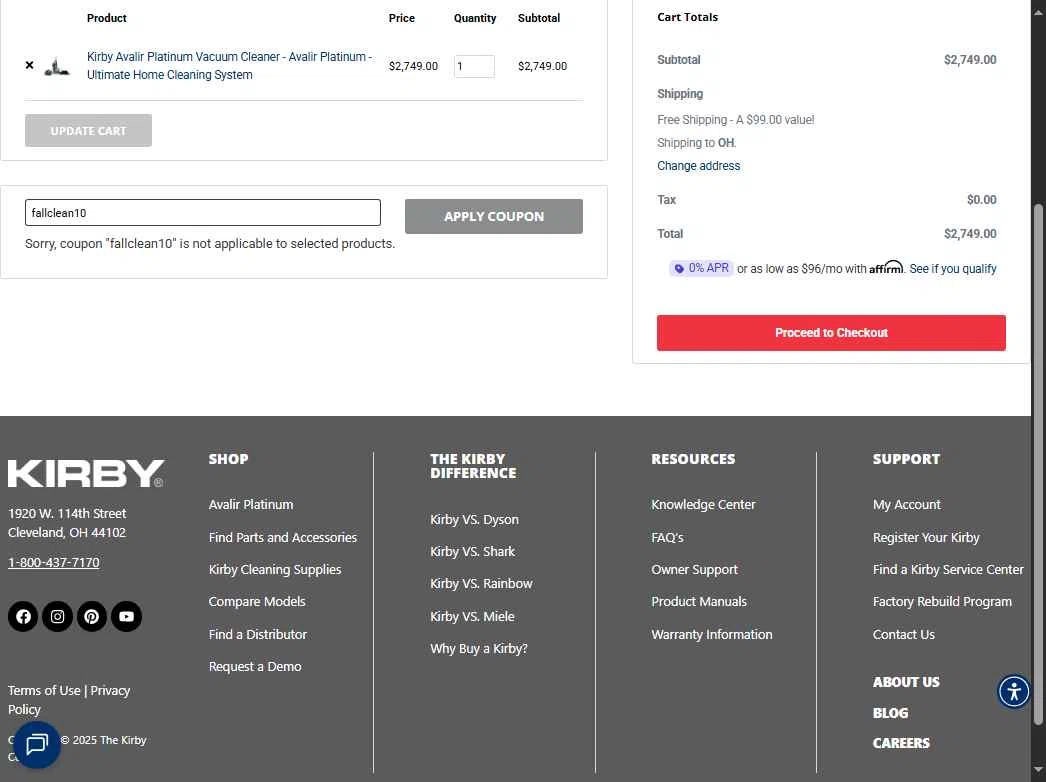
Task: Open Warranty Information link
Action: [712, 634]
